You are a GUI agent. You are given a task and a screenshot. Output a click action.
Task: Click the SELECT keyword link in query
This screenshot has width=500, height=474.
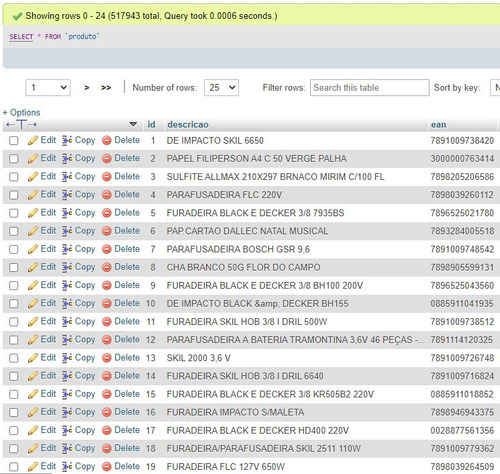point(21,37)
